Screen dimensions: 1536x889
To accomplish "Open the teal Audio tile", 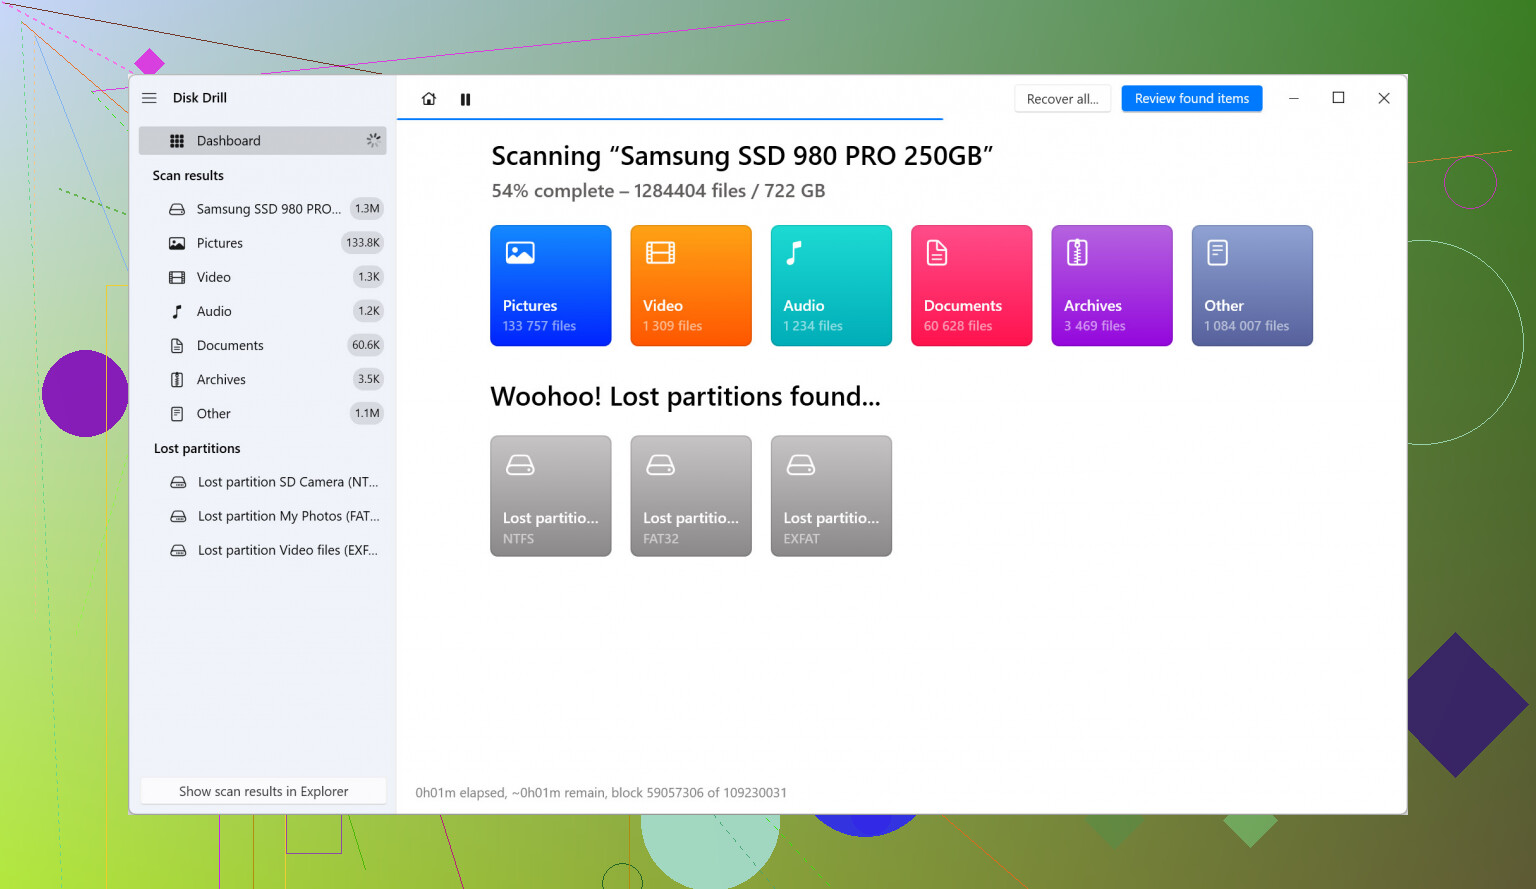I will coord(831,286).
